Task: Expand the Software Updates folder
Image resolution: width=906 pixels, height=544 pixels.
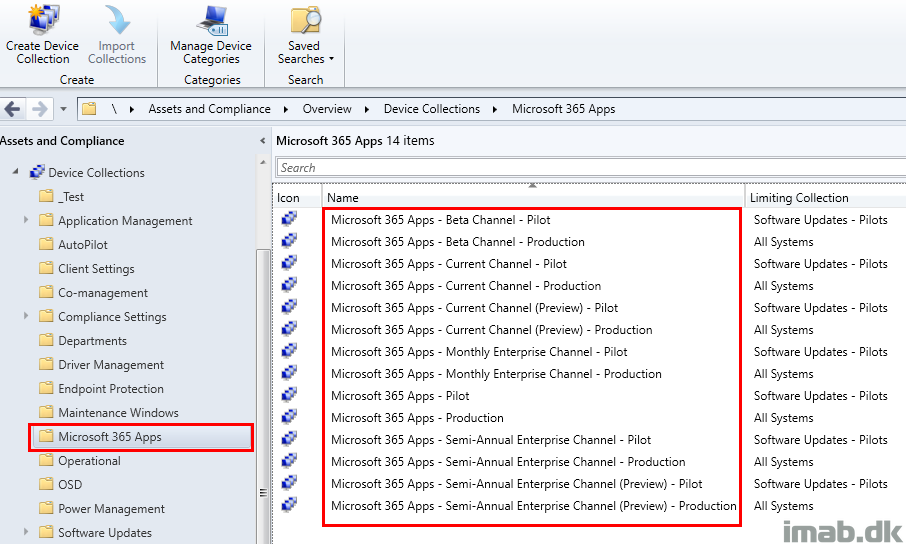Action: pyautogui.click(x=26, y=531)
